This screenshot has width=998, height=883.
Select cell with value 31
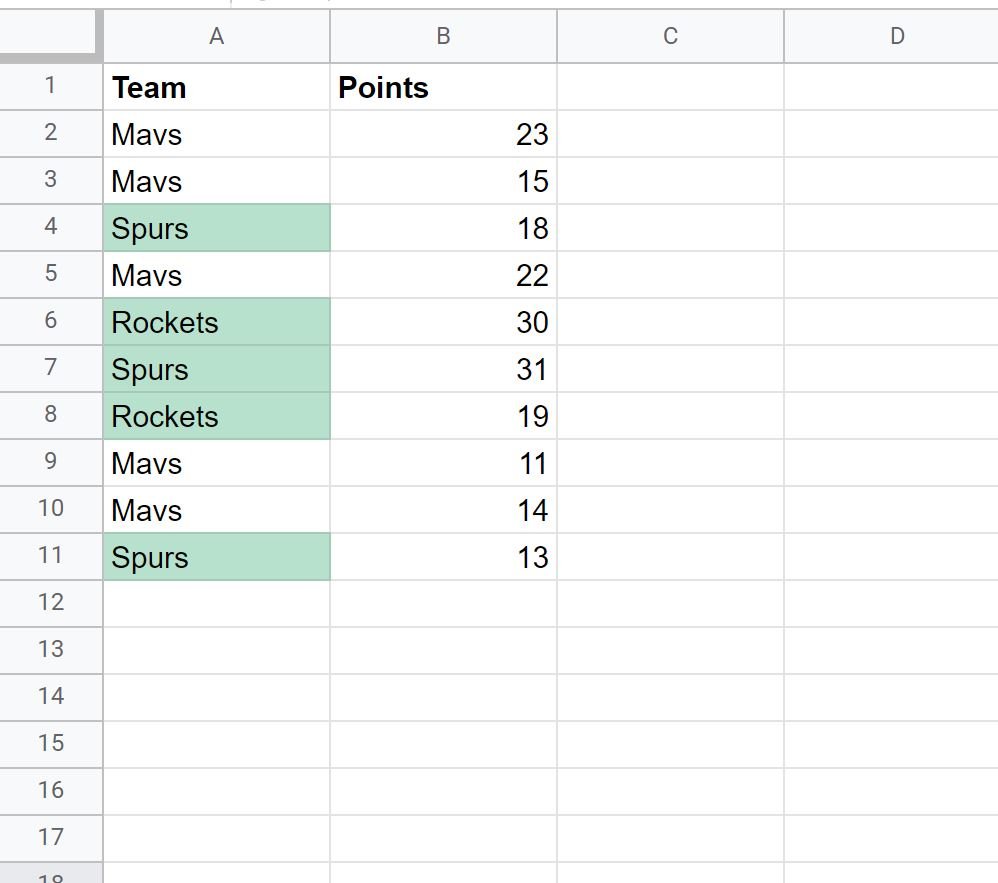point(444,369)
